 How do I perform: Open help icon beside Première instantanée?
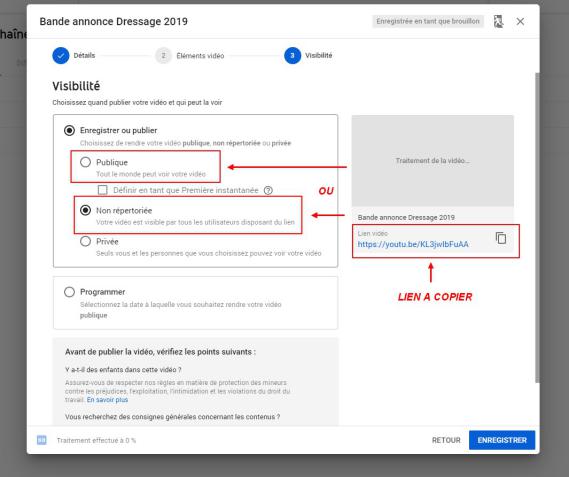[268, 190]
